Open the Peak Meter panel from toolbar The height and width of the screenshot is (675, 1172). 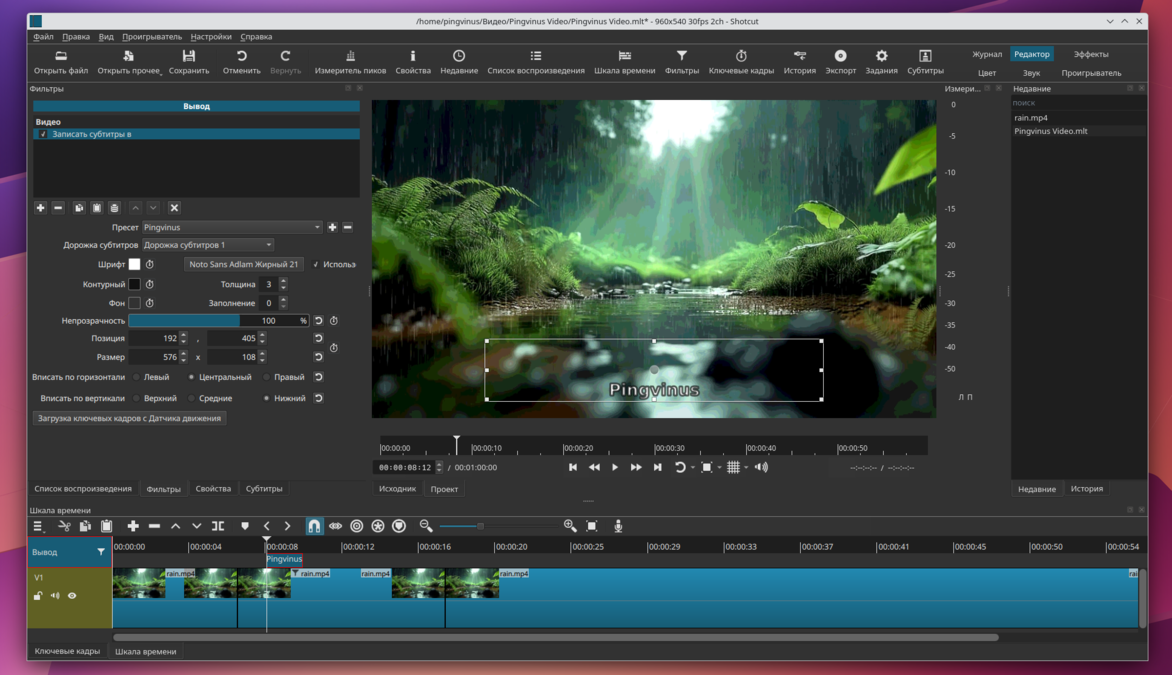click(x=350, y=62)
